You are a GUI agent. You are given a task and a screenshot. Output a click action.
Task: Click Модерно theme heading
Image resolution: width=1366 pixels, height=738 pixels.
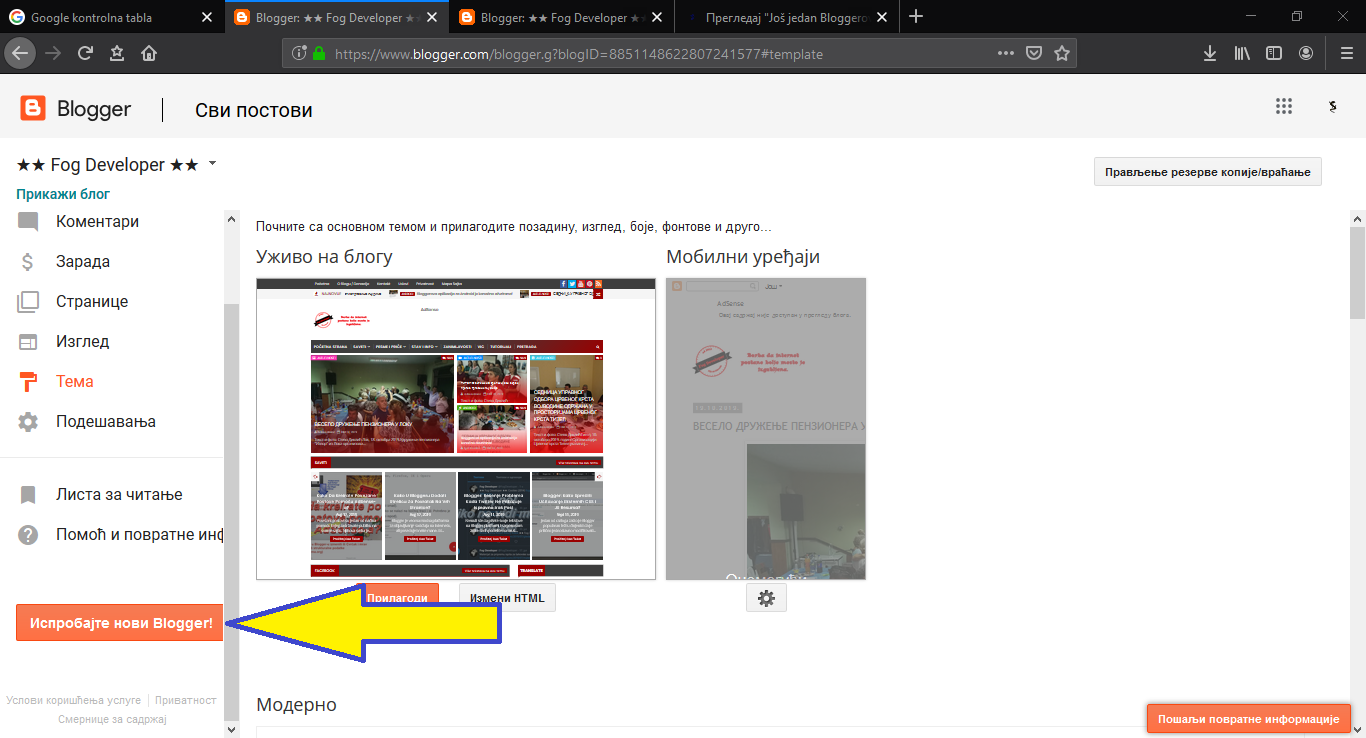coord(297,705)
